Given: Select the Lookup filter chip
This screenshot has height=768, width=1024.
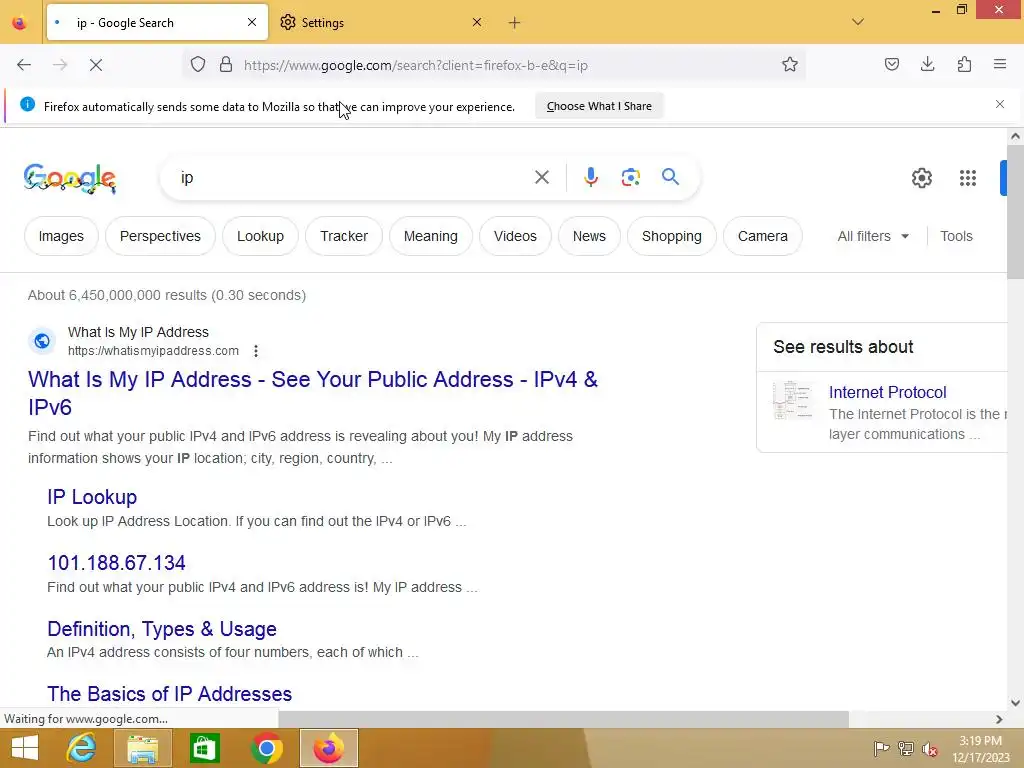Looking at the screenshot, I should pyautogui.click(x=261, y=236).
